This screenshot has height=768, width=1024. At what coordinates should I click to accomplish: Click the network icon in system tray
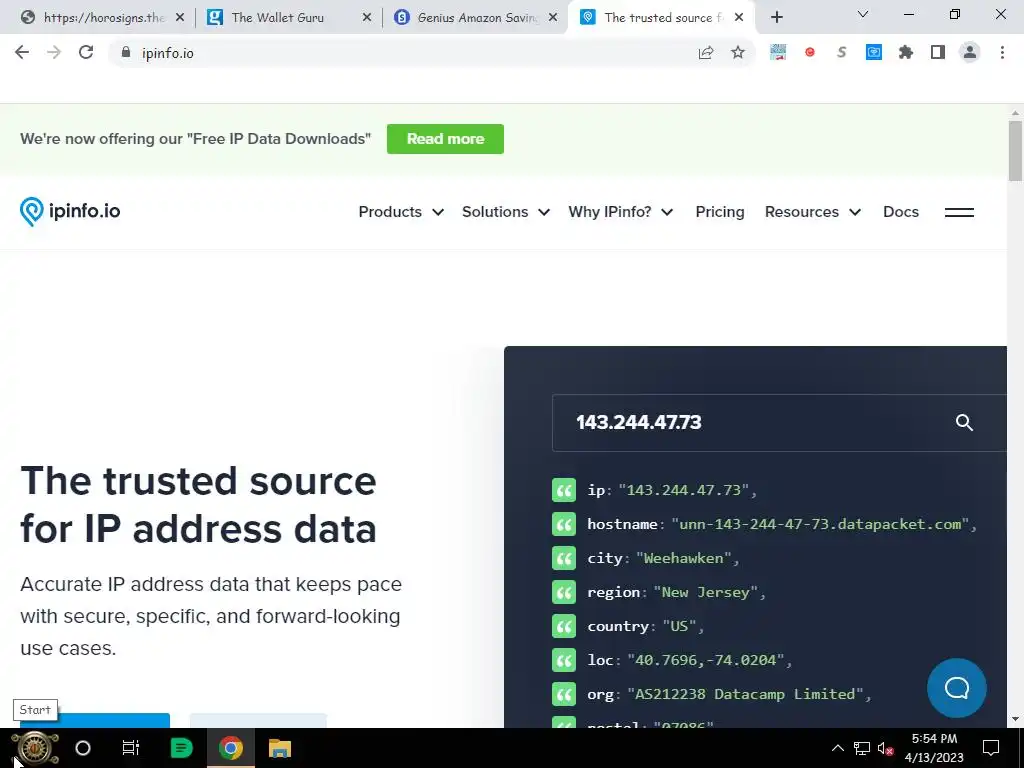tap(861, 748)
